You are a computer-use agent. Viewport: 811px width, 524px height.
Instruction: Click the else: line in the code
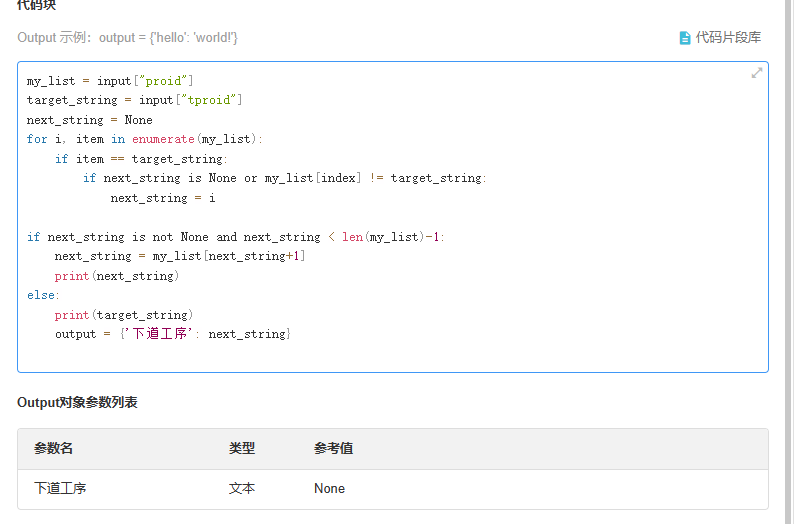coord(43,295)
